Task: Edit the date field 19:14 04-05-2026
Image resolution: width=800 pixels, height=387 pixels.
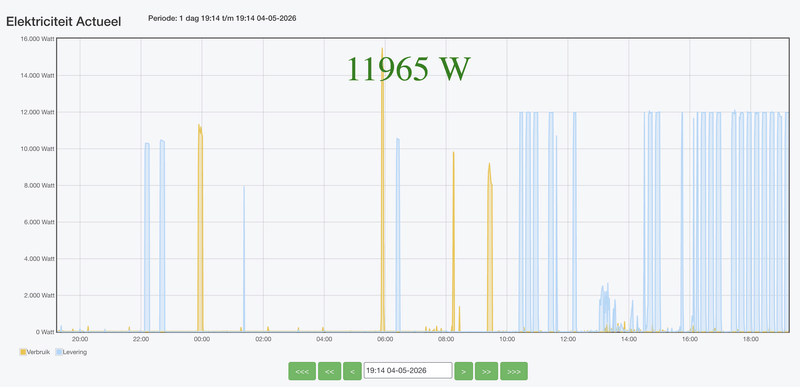Action: [x=408, y=371]
